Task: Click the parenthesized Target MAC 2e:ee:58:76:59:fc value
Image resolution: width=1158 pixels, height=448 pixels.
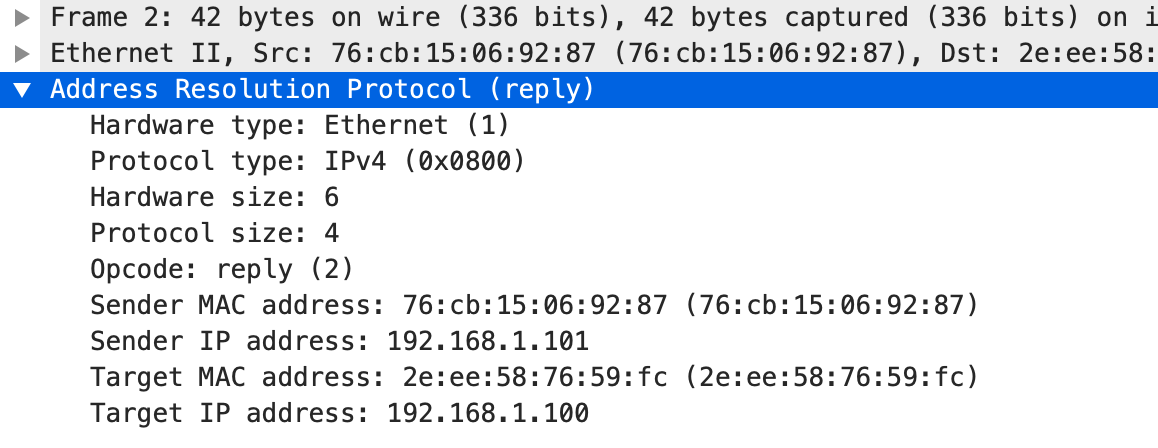Action: [831, 378]
